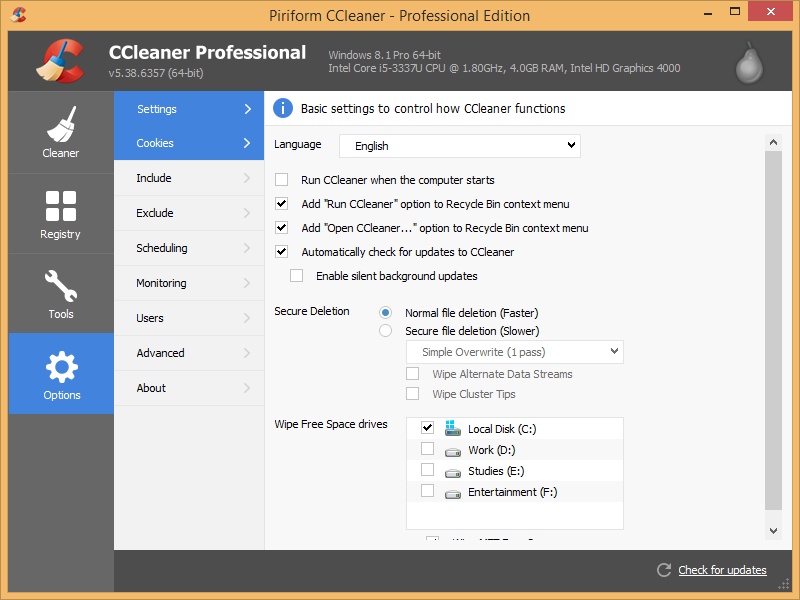Toggle Automatically check for updates to CCleaner
Image resolution: width=800 pixels, height=600 pixels.
click(282, 252)
